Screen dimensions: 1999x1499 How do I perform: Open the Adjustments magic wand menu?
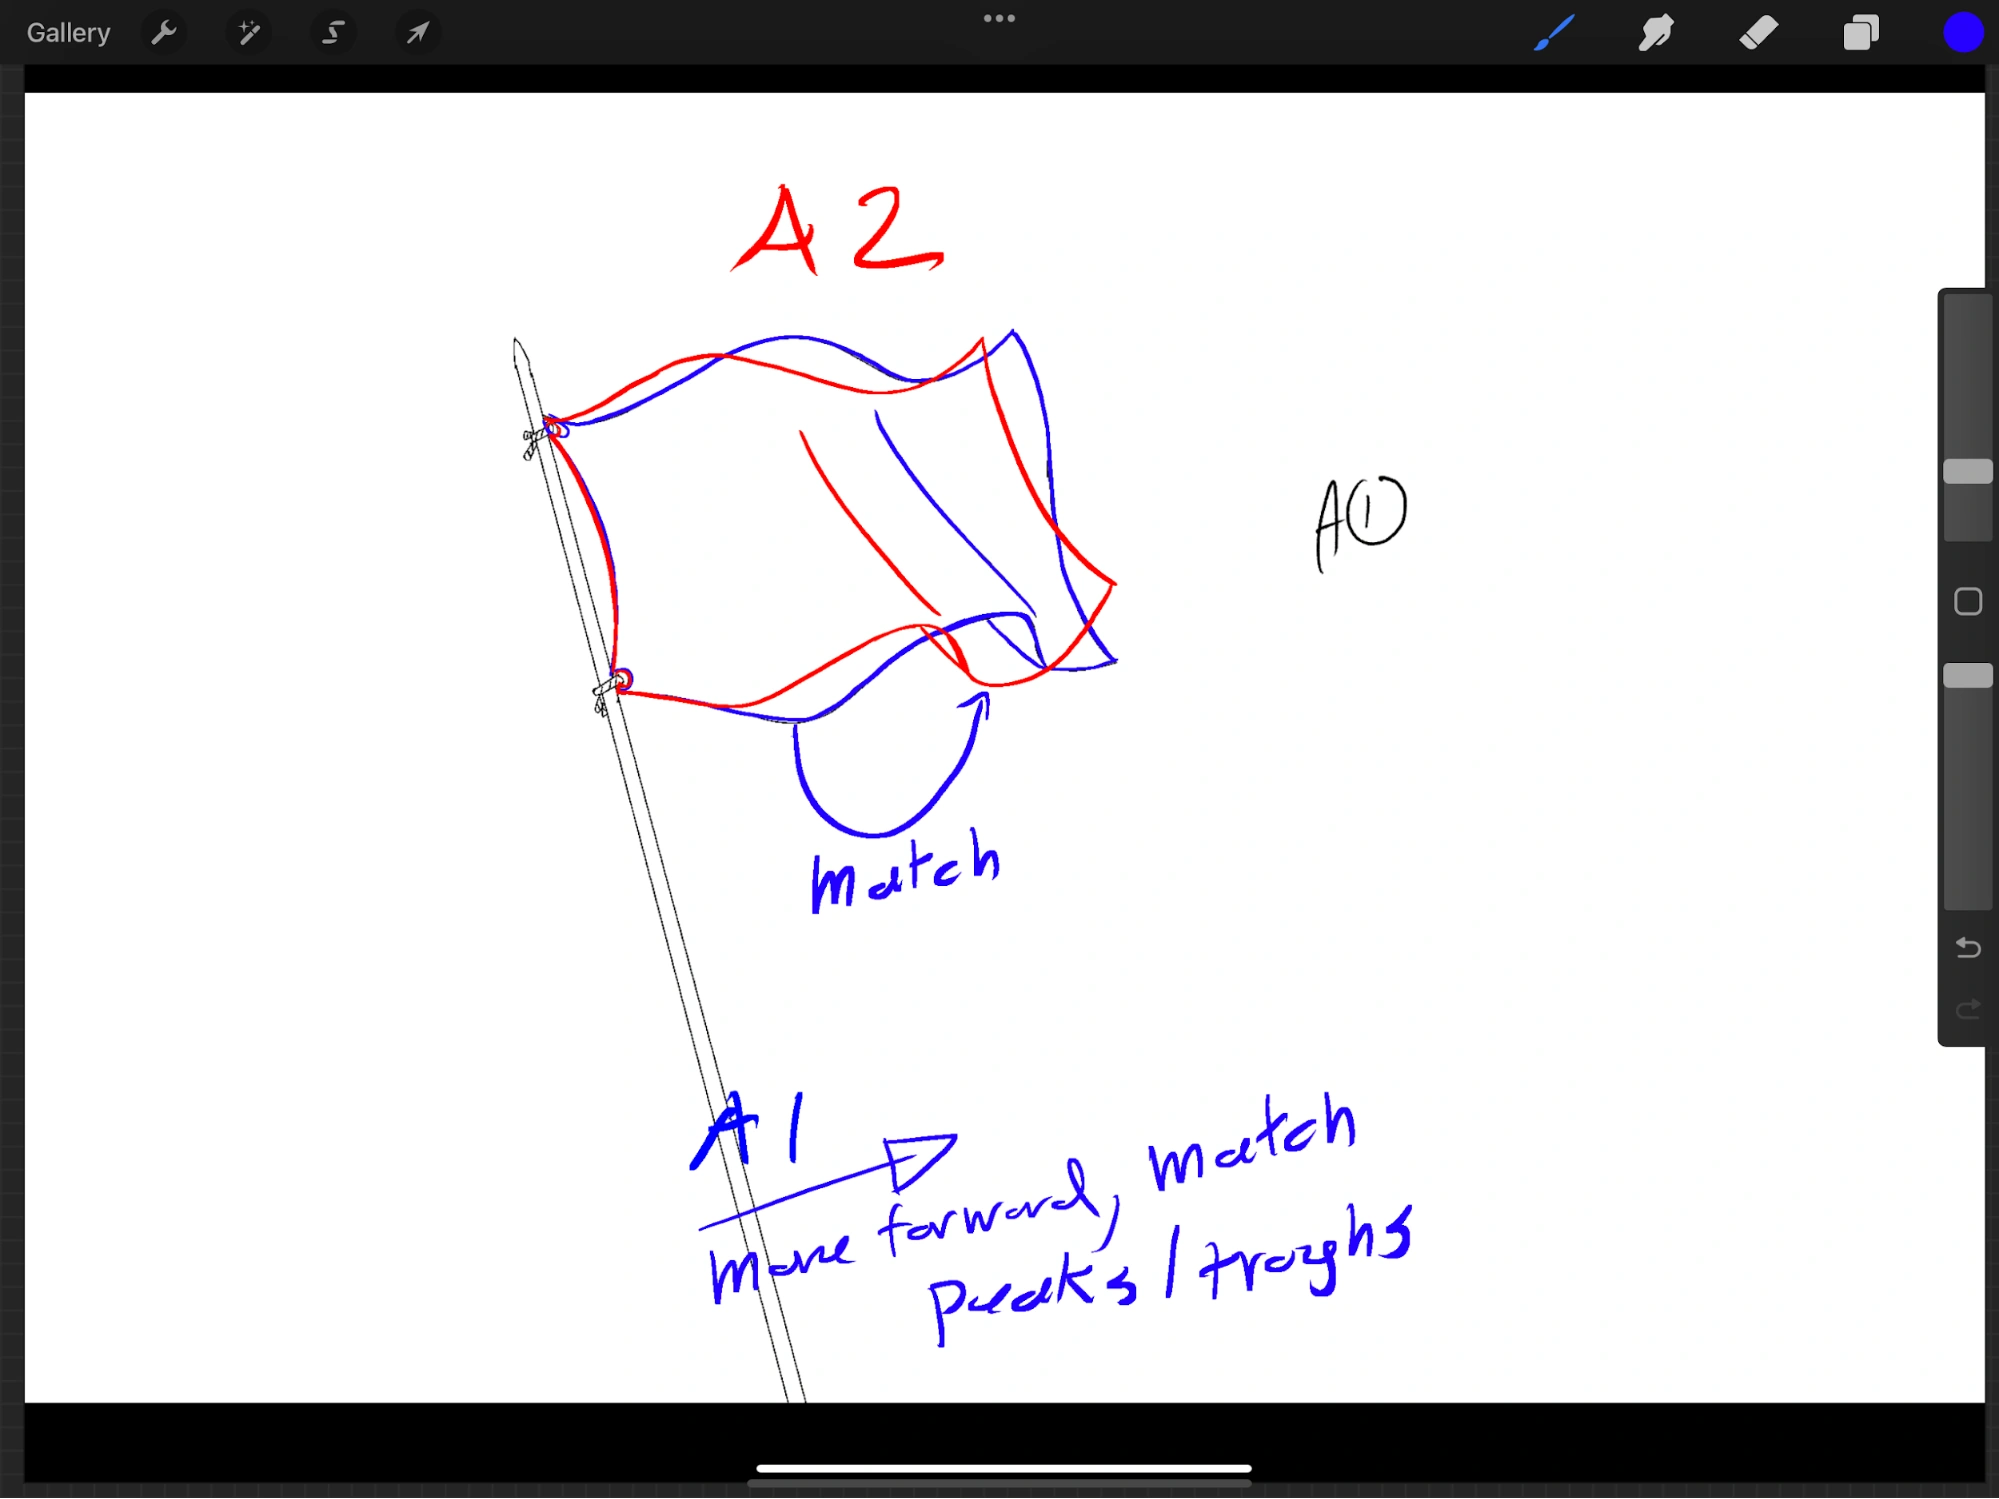click(248, 33)
